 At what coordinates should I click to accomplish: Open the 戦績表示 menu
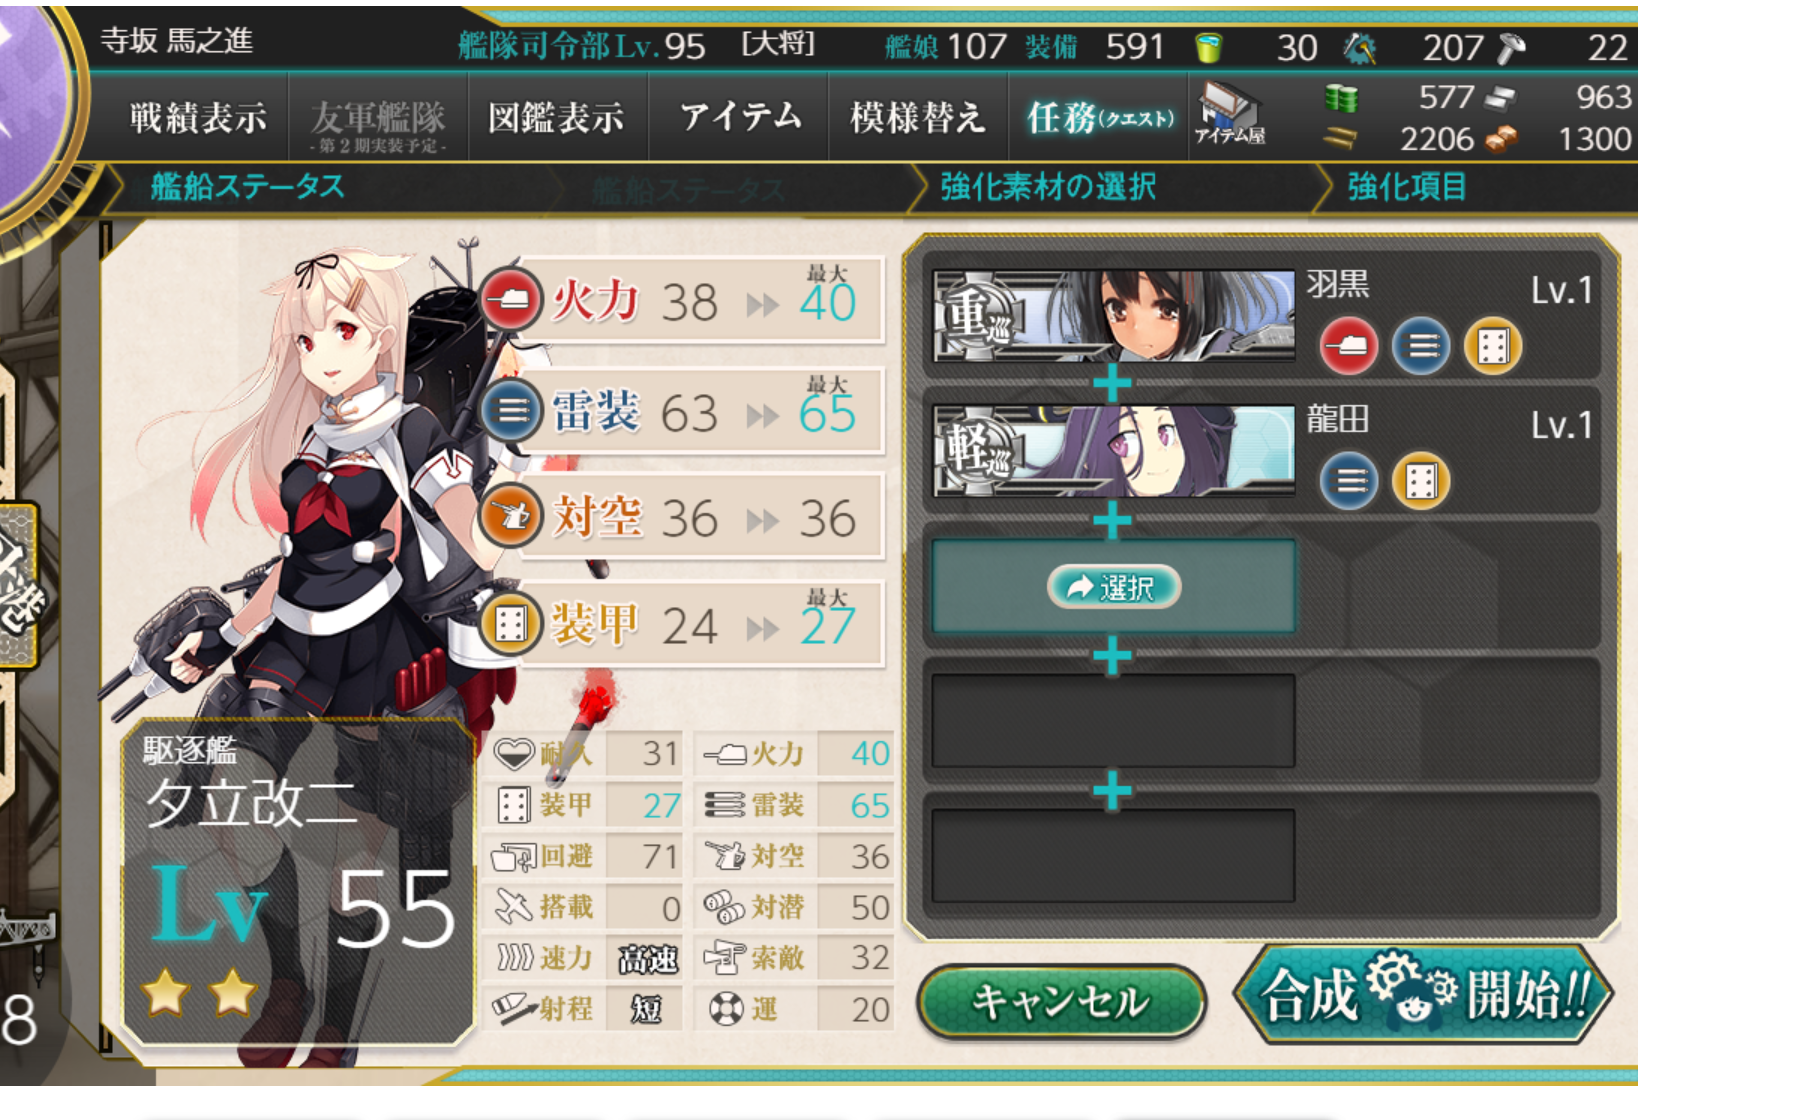[x=198, y=118]
